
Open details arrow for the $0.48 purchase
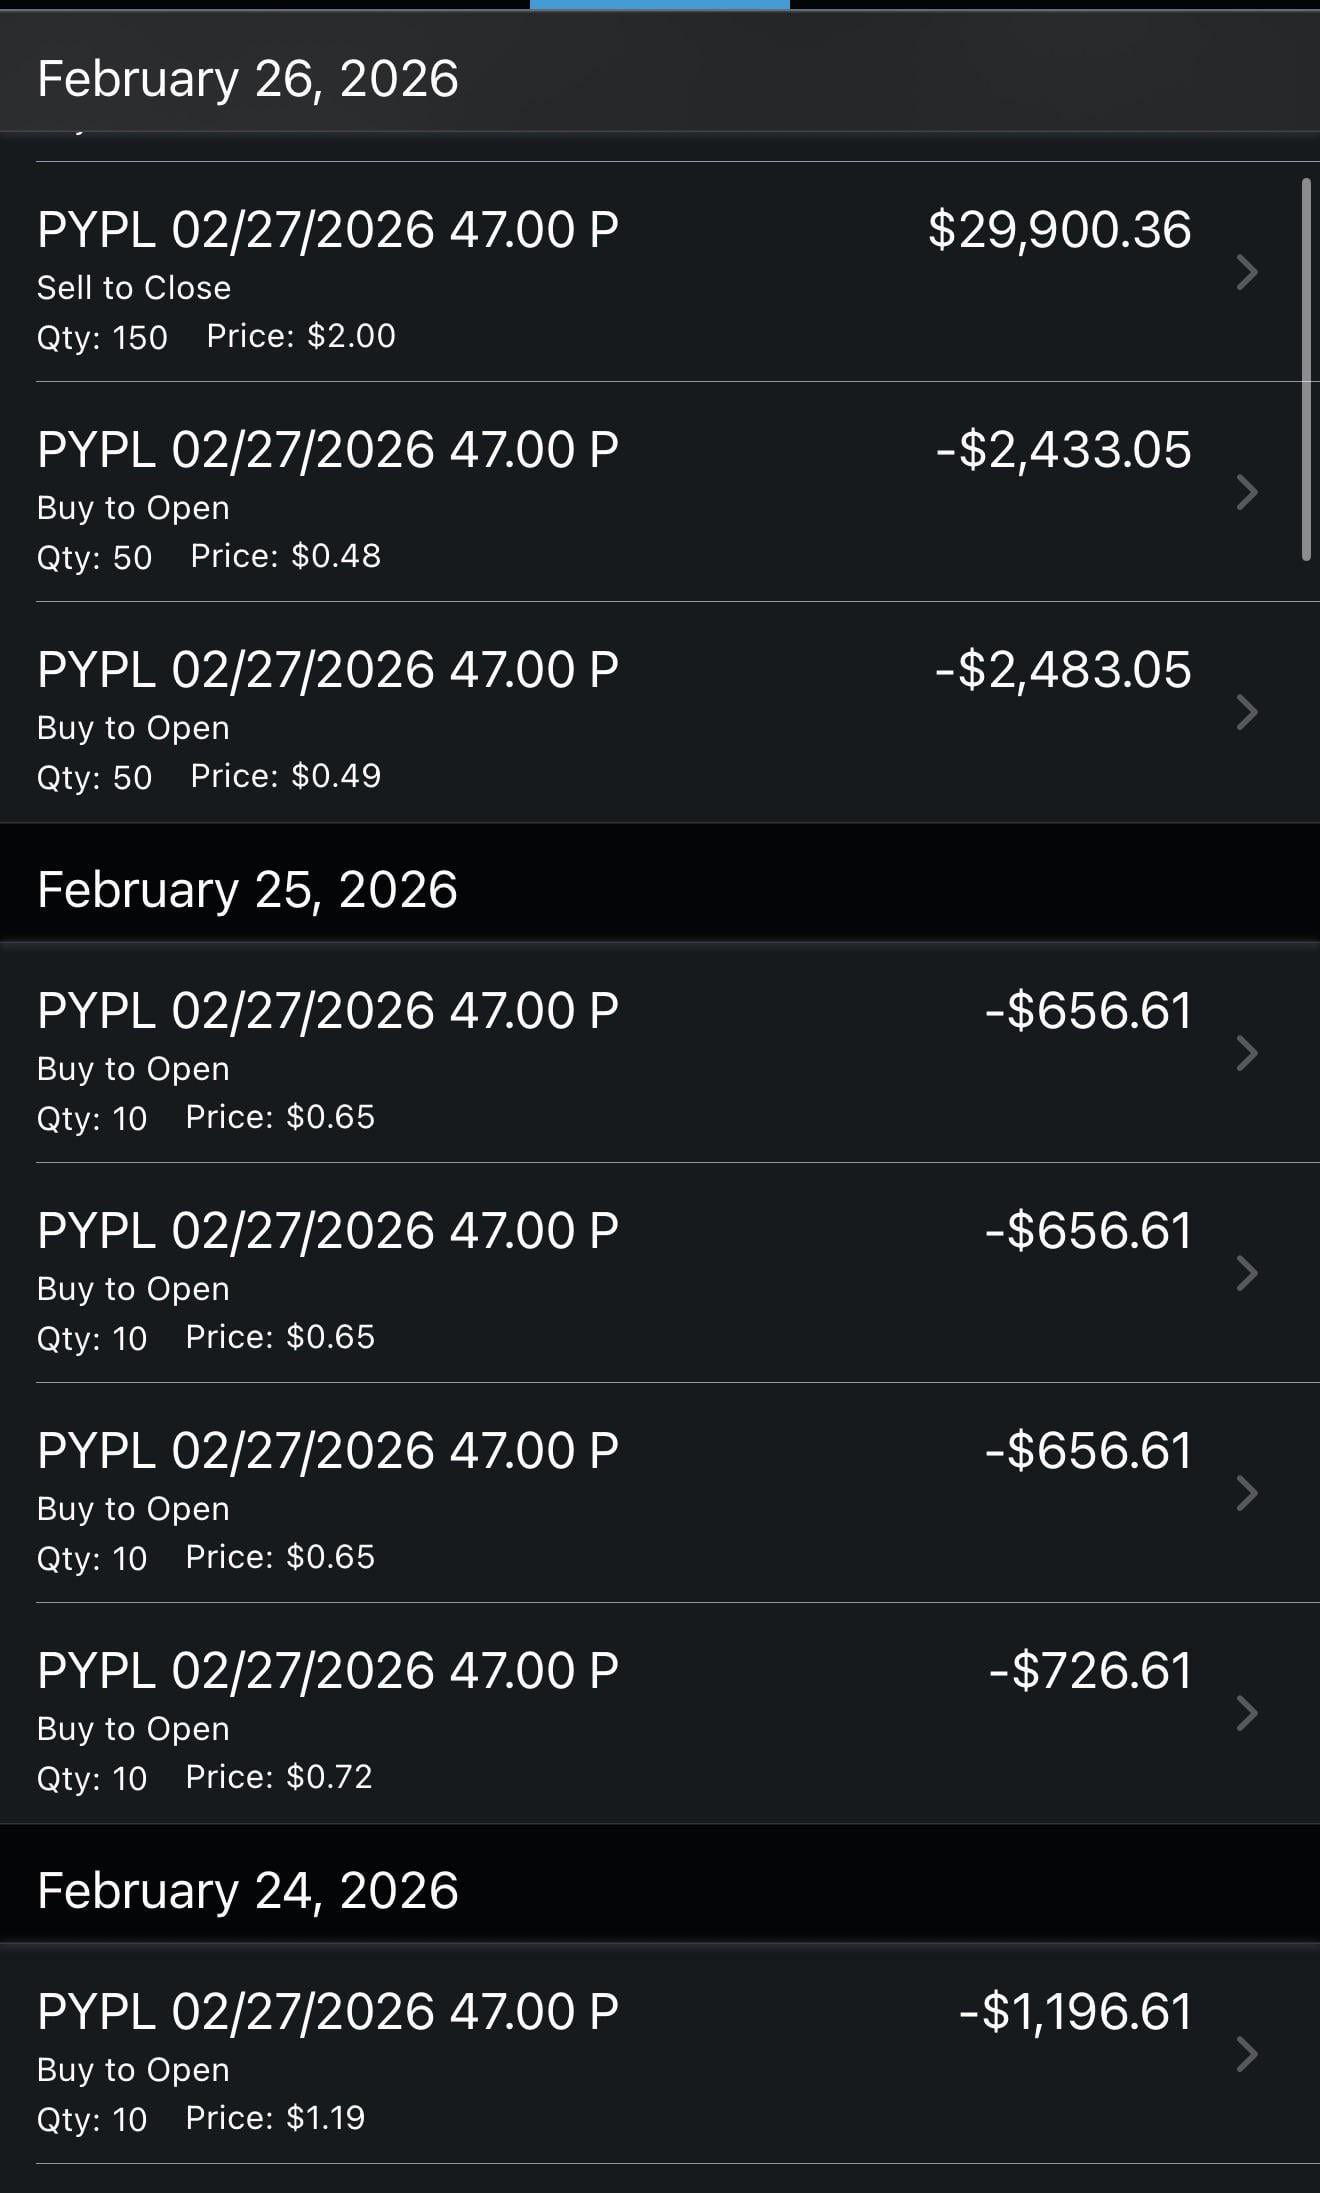tap(1246, 492)
